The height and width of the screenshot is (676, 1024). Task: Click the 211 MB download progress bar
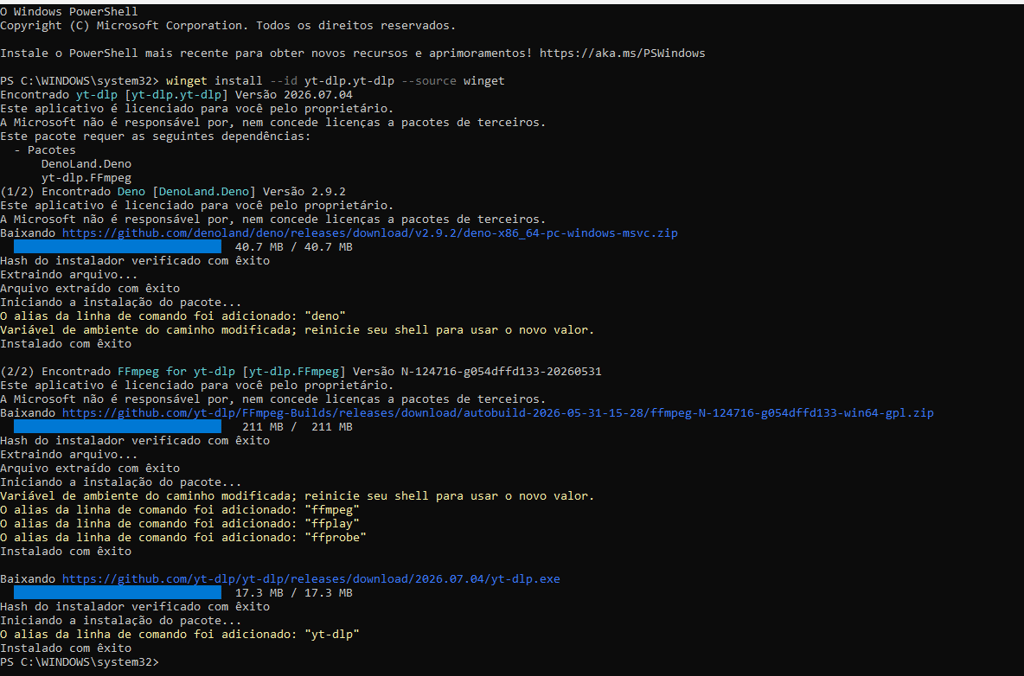(x=118, y=427)
